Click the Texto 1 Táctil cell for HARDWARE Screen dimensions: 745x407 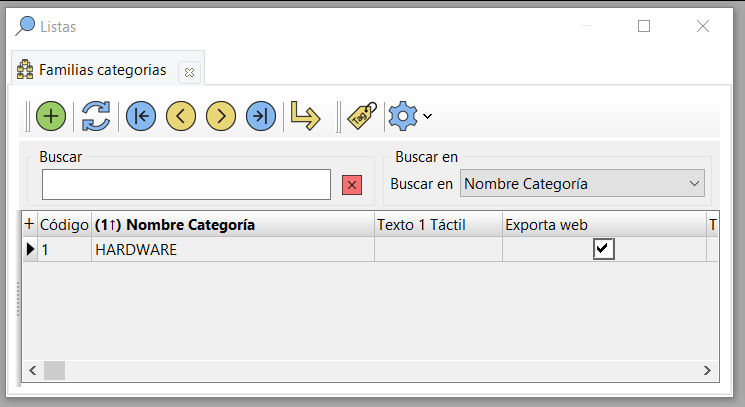click(438, 249)
